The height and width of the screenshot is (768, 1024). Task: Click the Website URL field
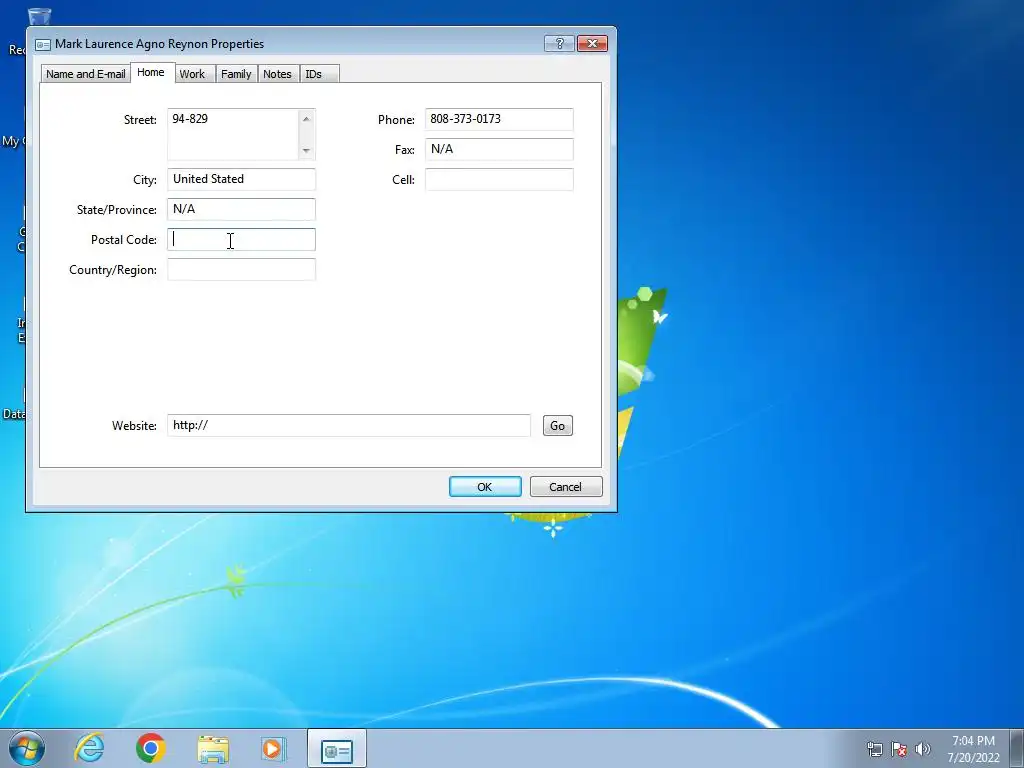tap(349, 425)
